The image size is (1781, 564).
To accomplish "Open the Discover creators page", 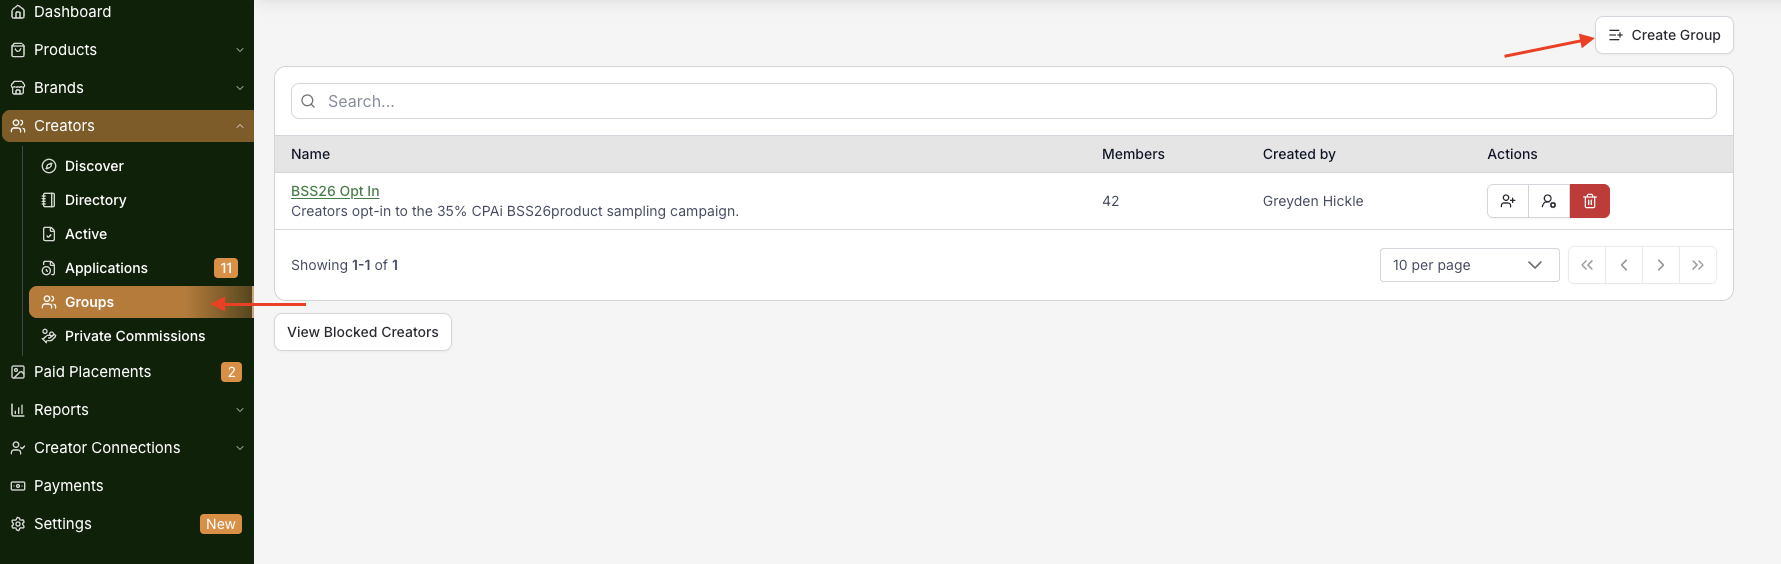I will click(94, 166).
